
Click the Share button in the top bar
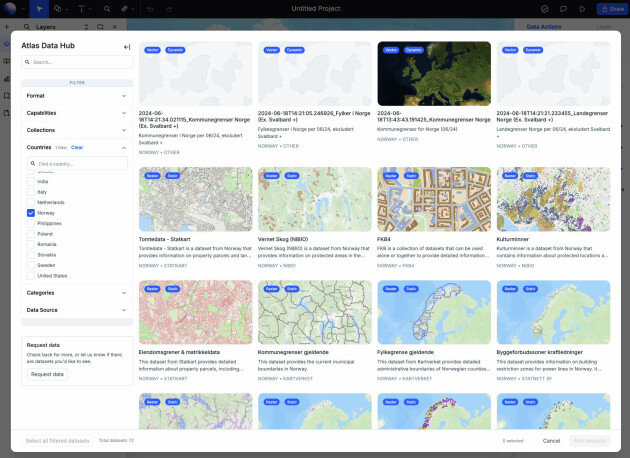pos(613,9)
